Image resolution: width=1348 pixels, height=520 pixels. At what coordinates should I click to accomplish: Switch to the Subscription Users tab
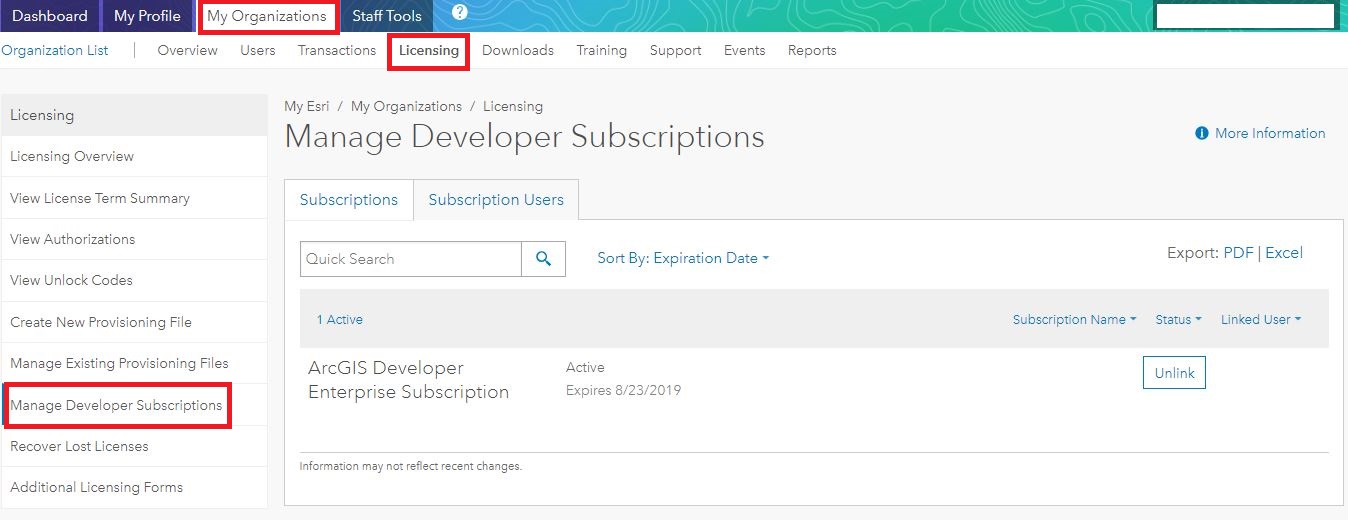point(496,199)
